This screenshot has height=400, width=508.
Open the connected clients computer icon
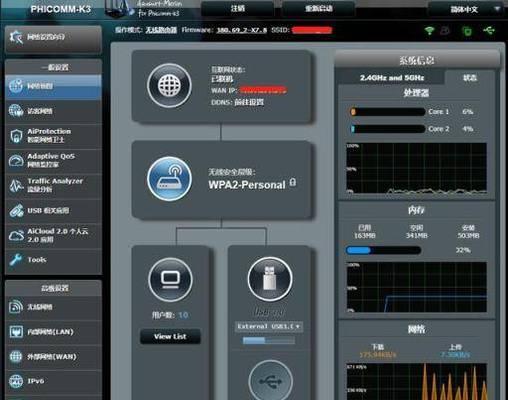[170, 279]
